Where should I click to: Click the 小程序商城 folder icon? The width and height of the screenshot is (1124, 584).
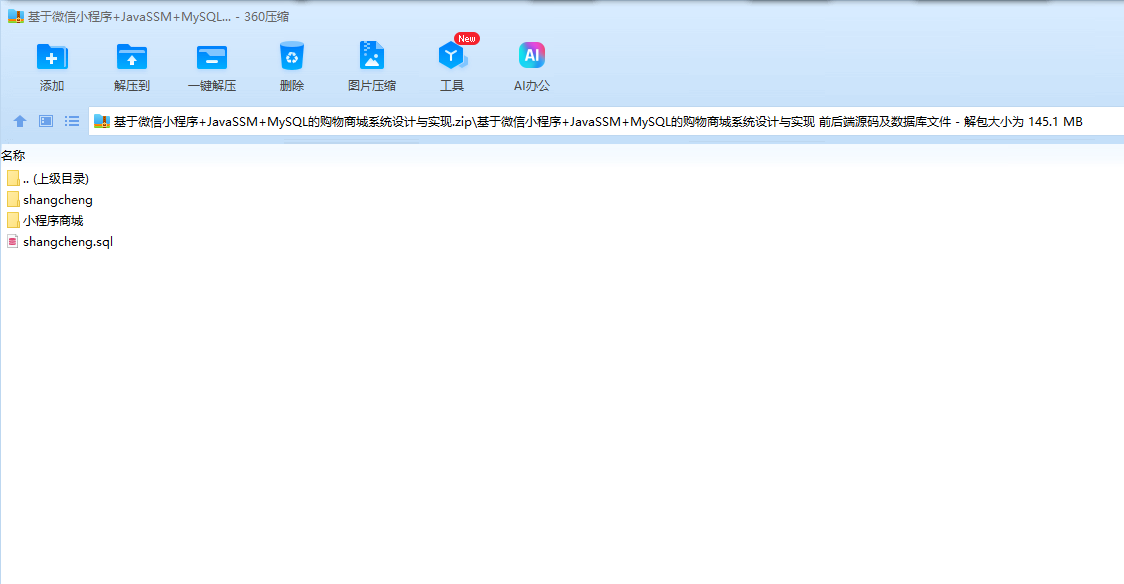click(13, 220)
